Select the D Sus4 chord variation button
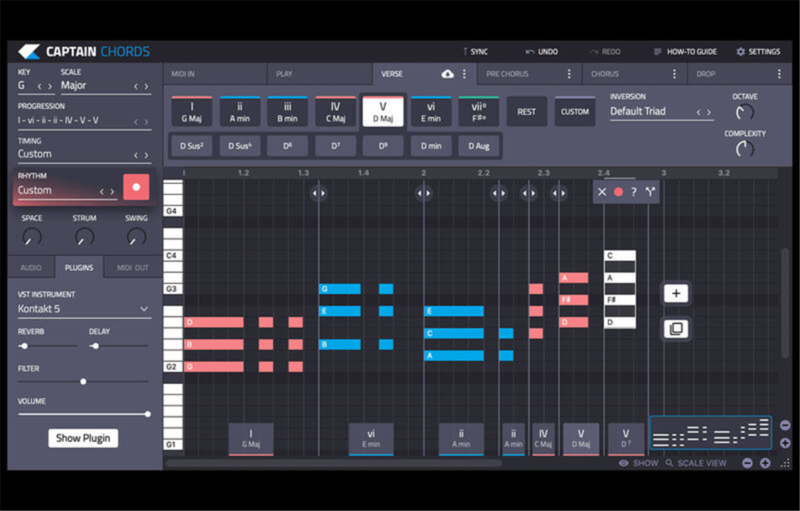This screenshot has height=511, width=800. coord(237,146)
